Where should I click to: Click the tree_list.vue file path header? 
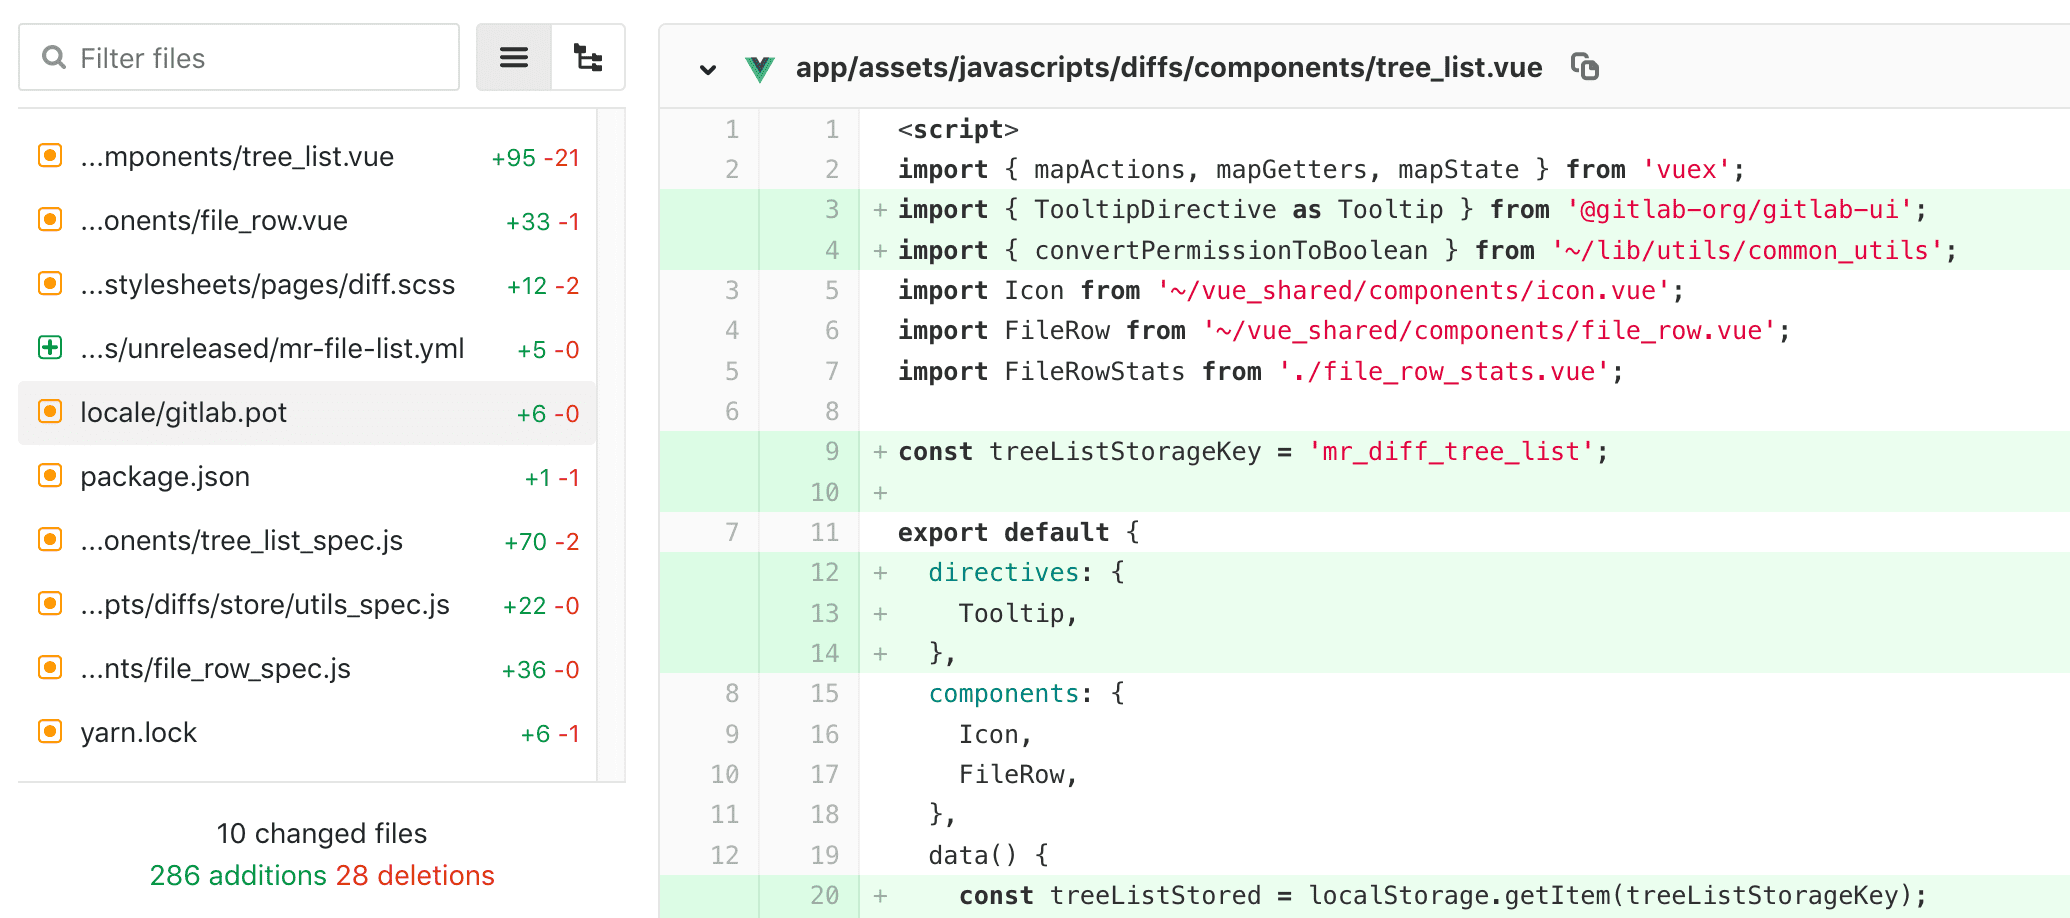click(x=1168, y=67)
